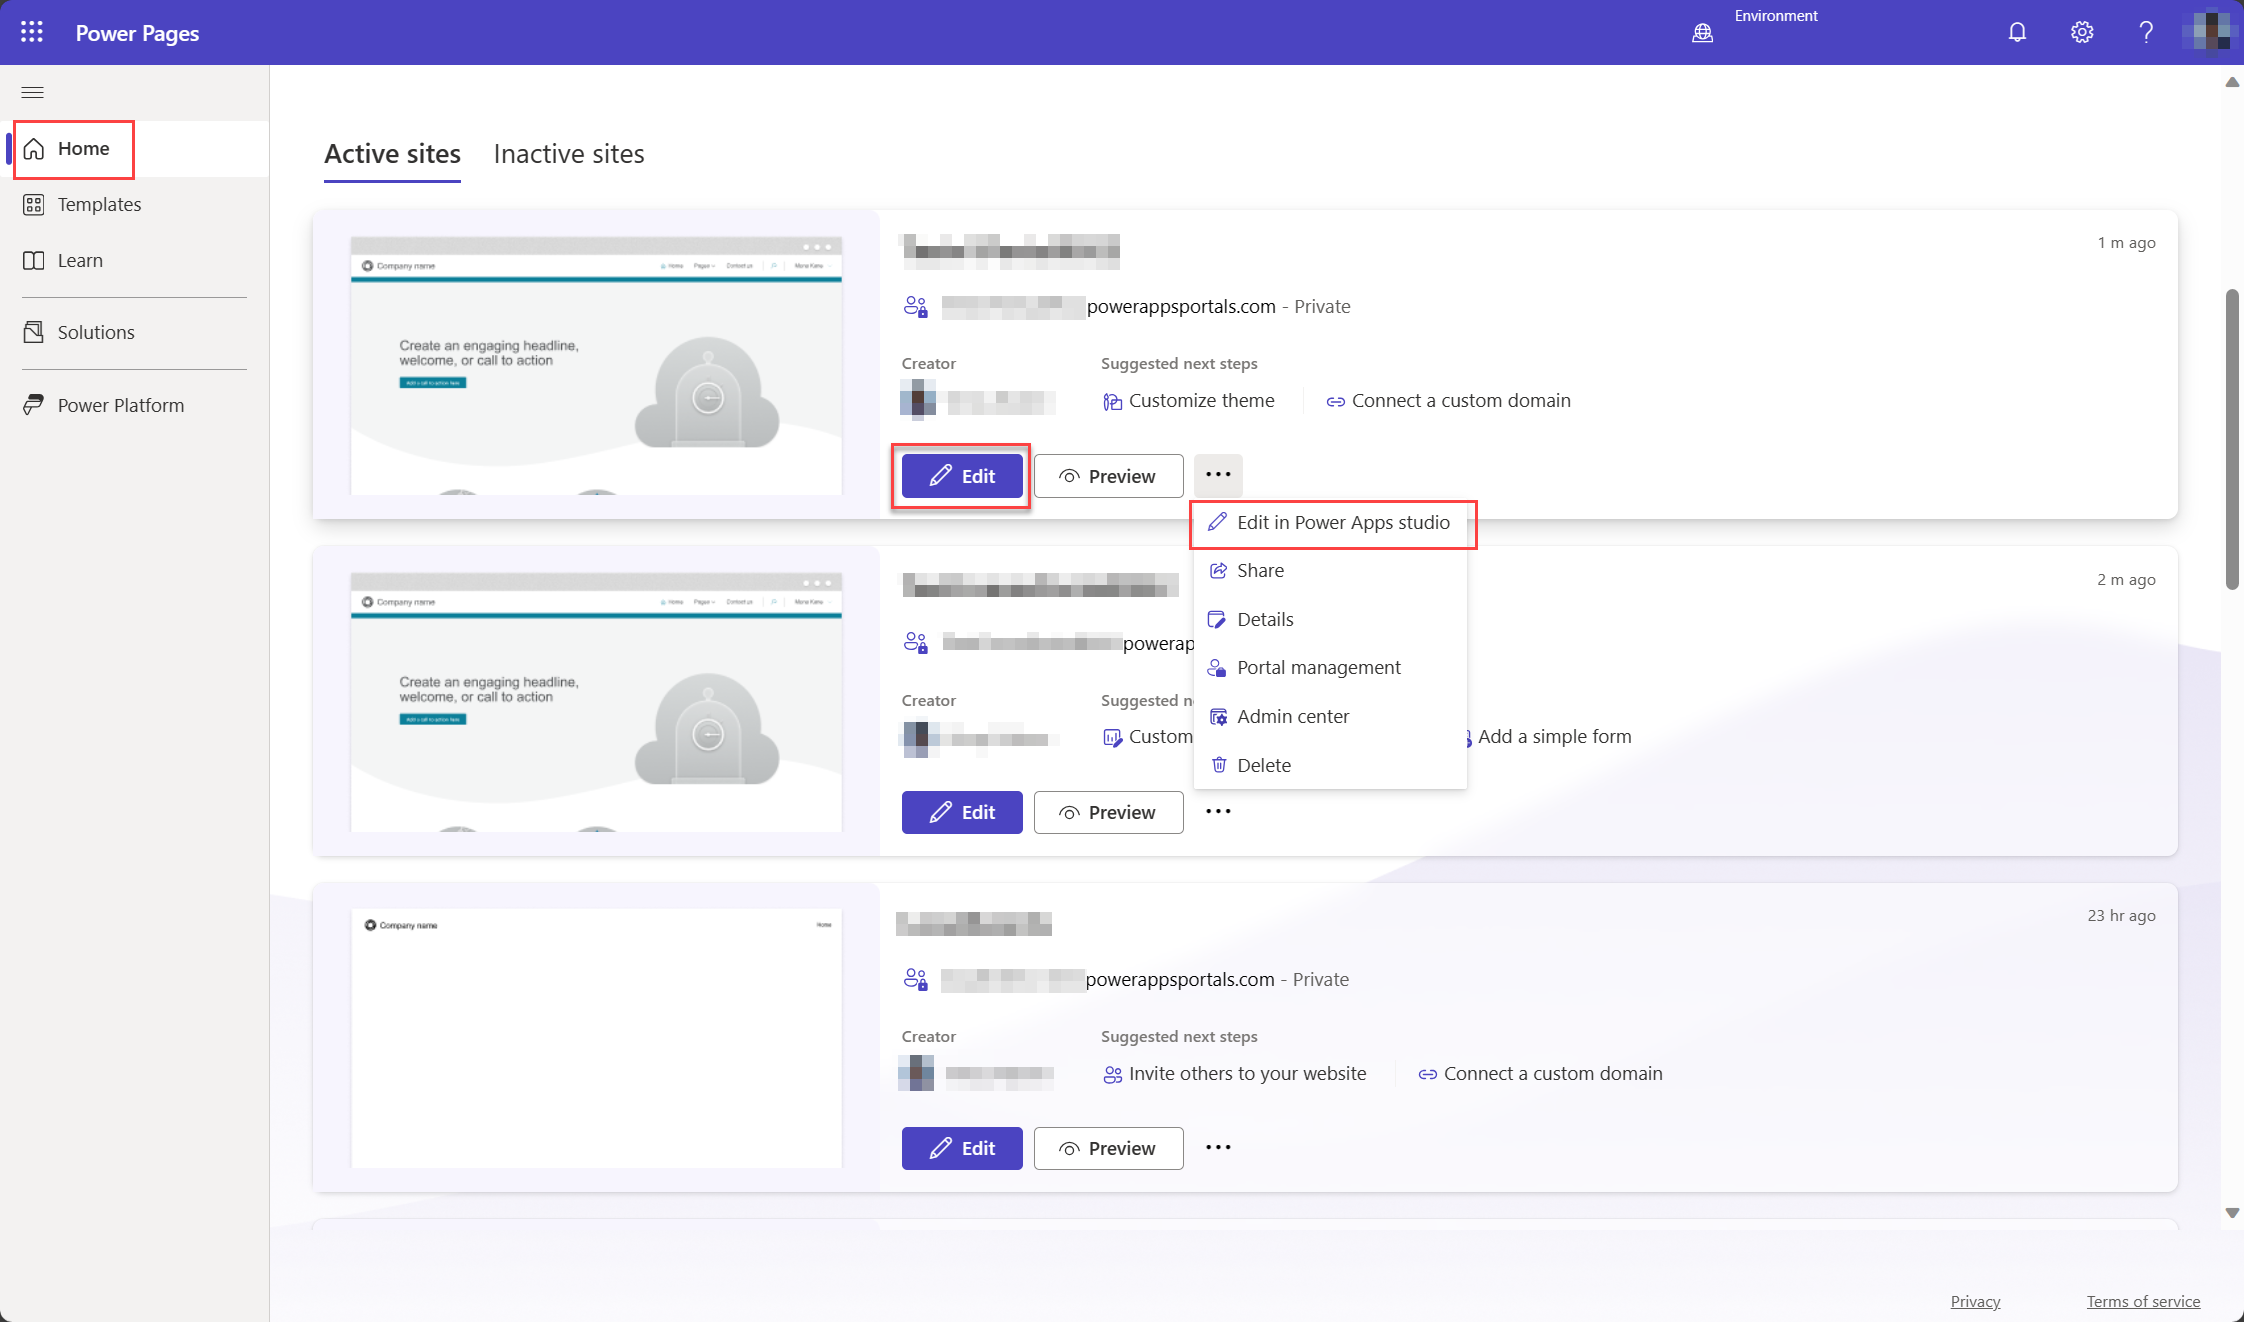
Task: Click the notifications bell icon
Action: coord(2016,31)
